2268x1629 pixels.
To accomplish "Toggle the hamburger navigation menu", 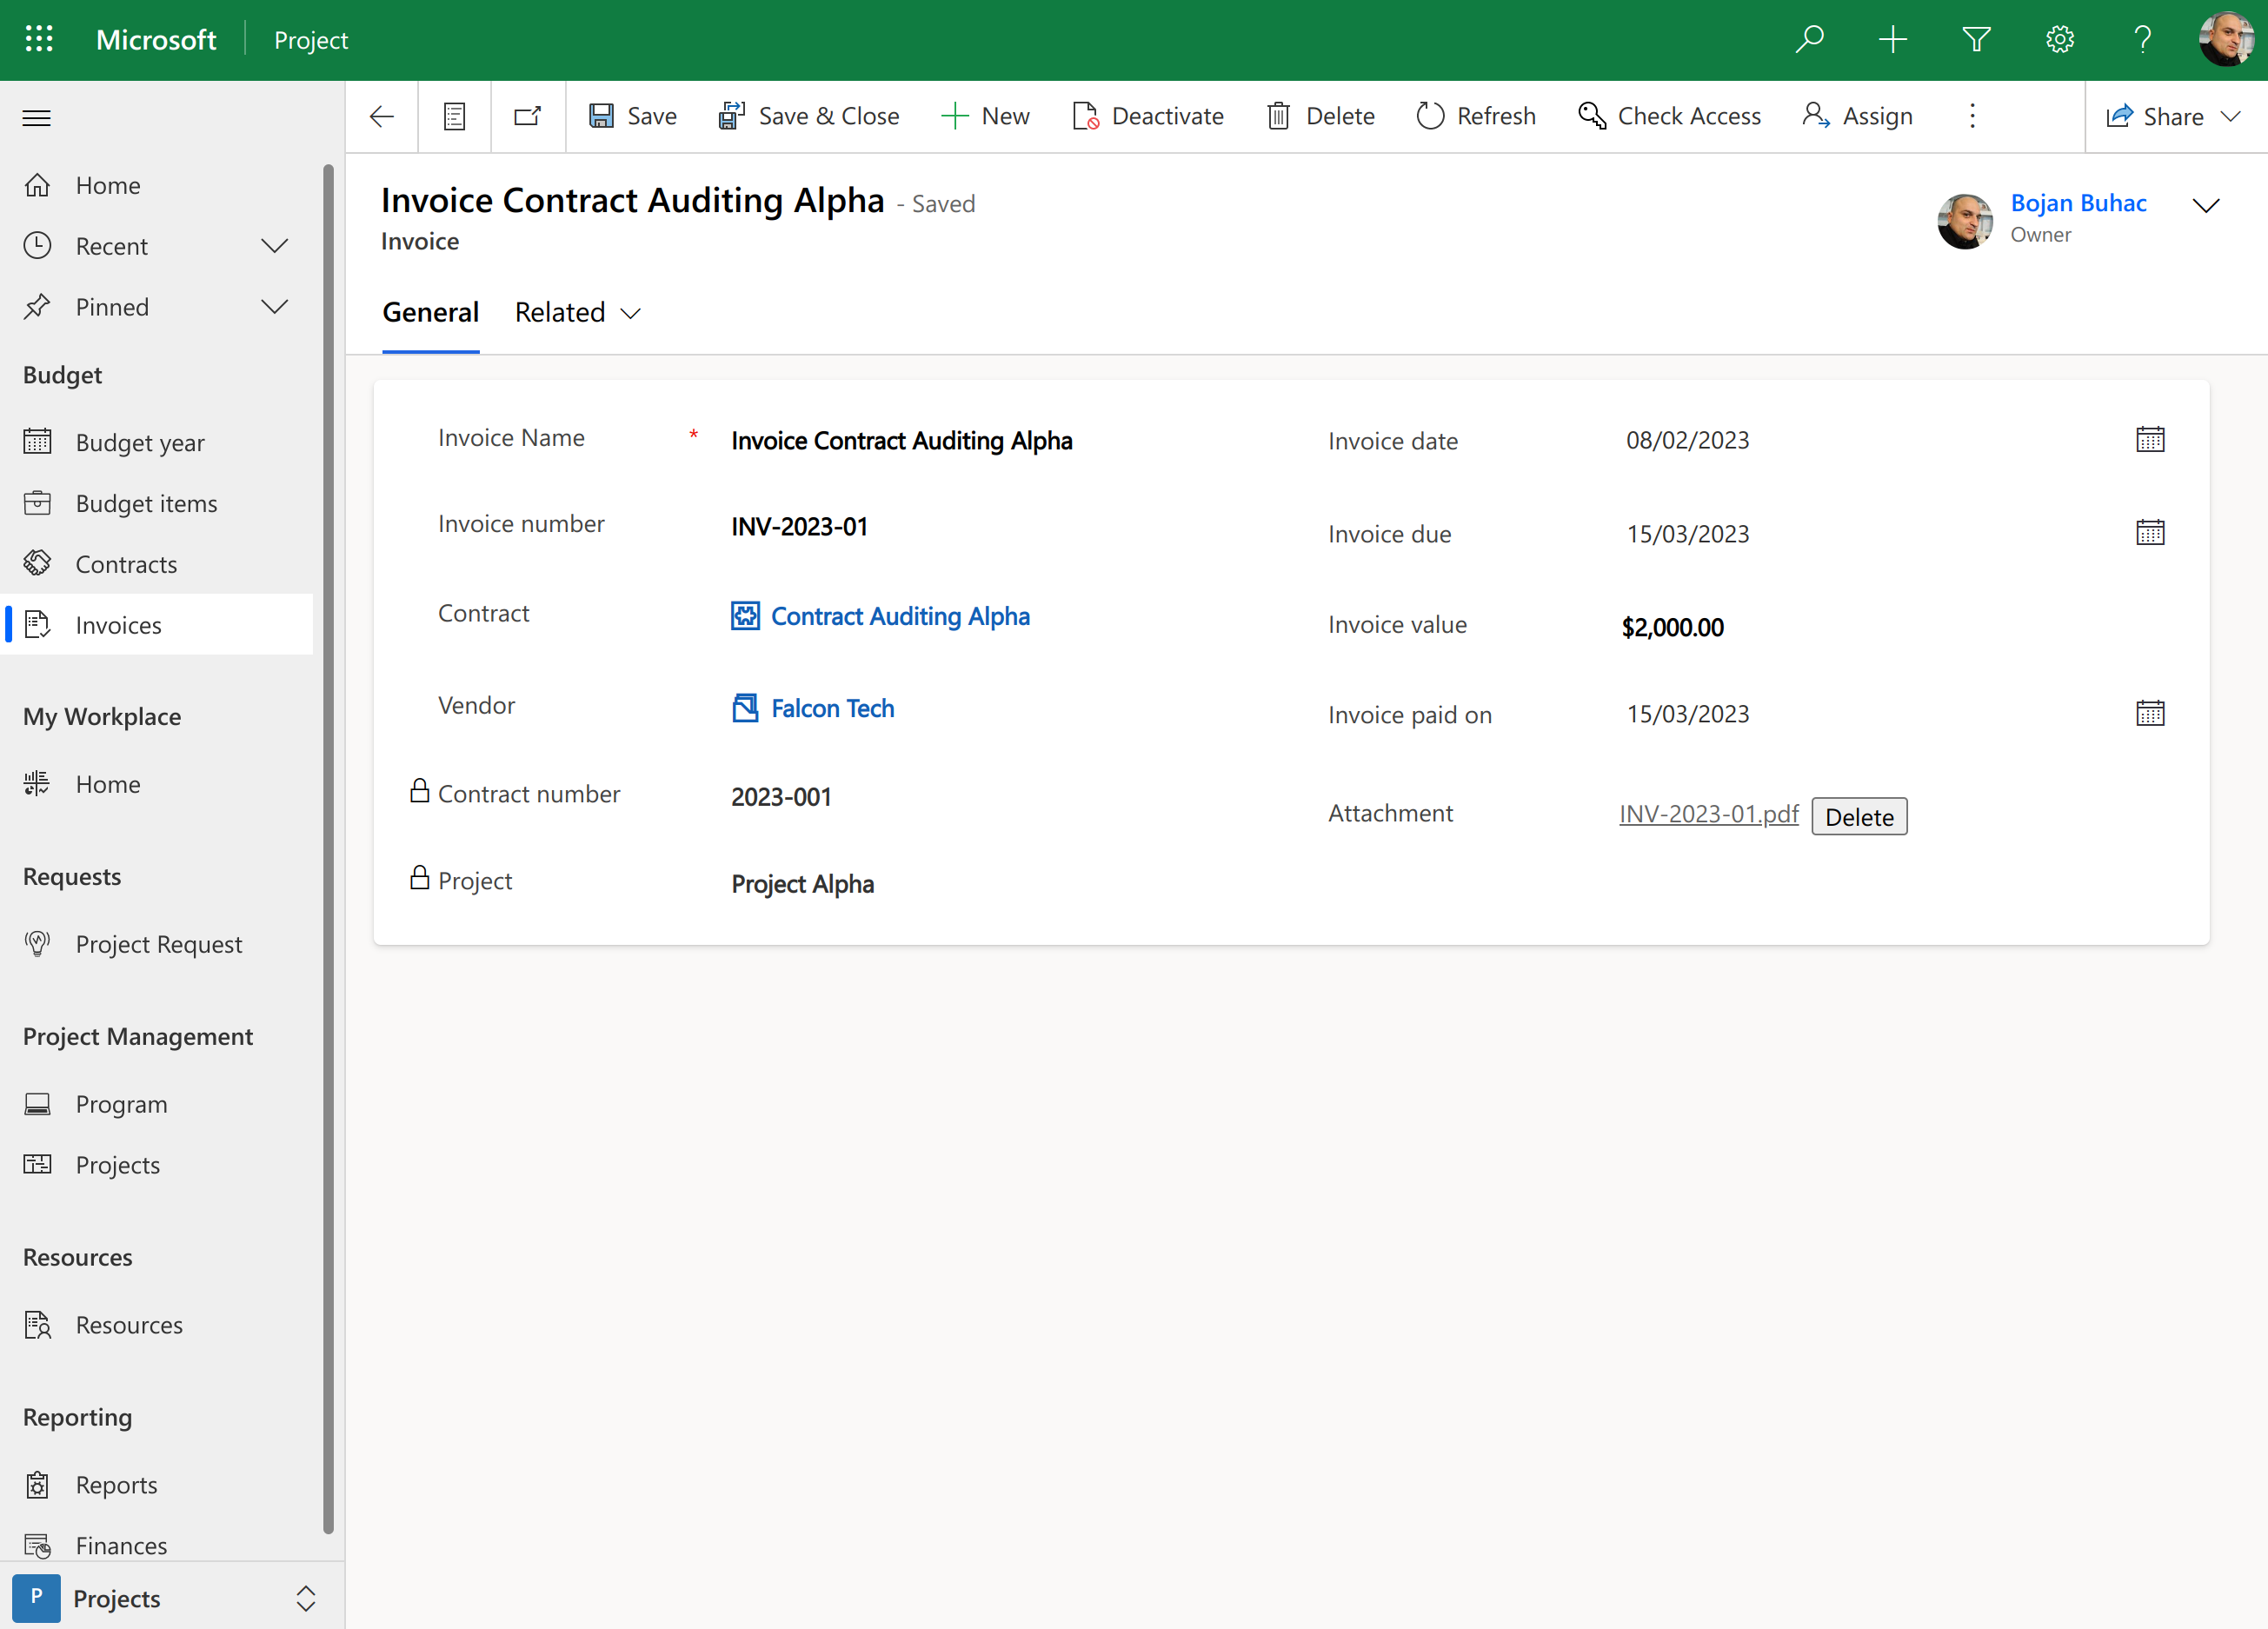I will point(37,118).
